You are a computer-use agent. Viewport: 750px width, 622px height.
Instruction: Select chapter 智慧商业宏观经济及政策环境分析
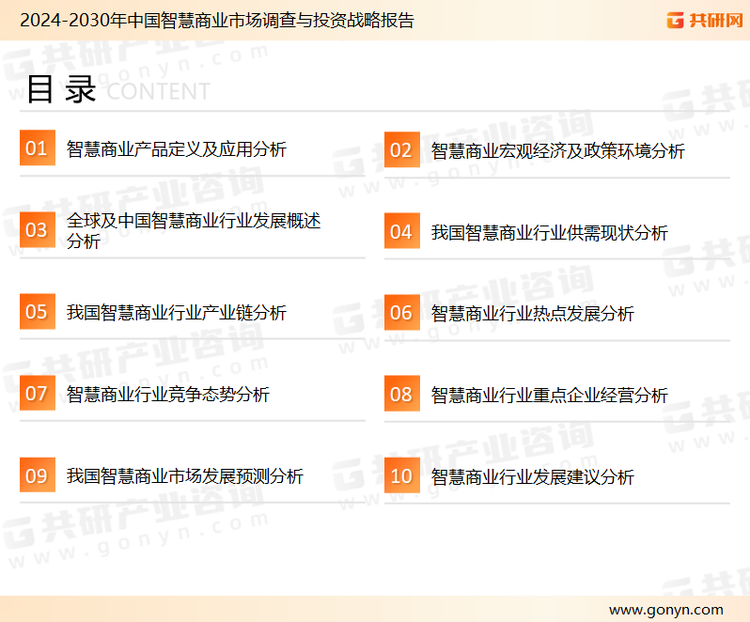pyautogui.click(x=558, y=151)
